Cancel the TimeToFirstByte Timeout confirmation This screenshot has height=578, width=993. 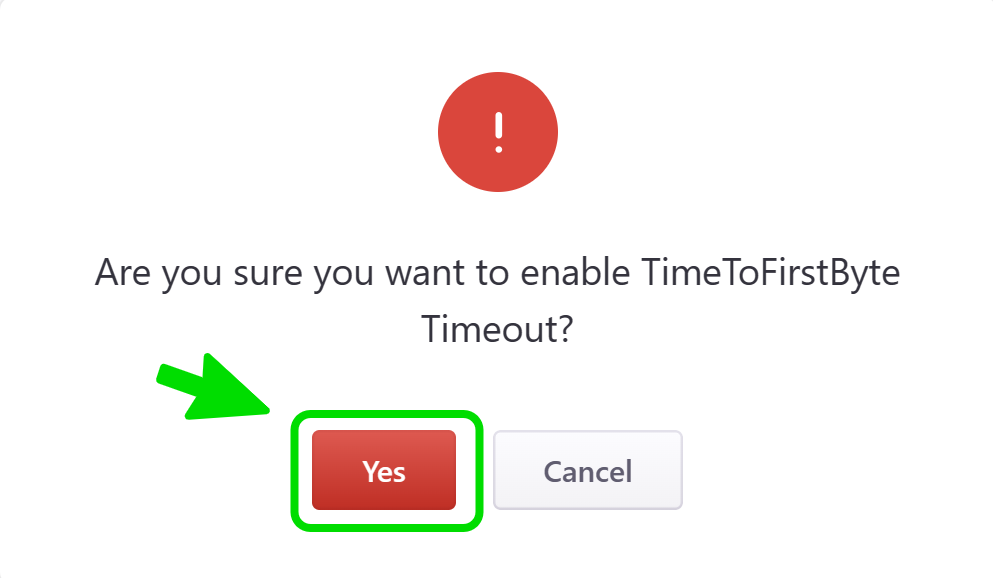[x=587, y=470]
